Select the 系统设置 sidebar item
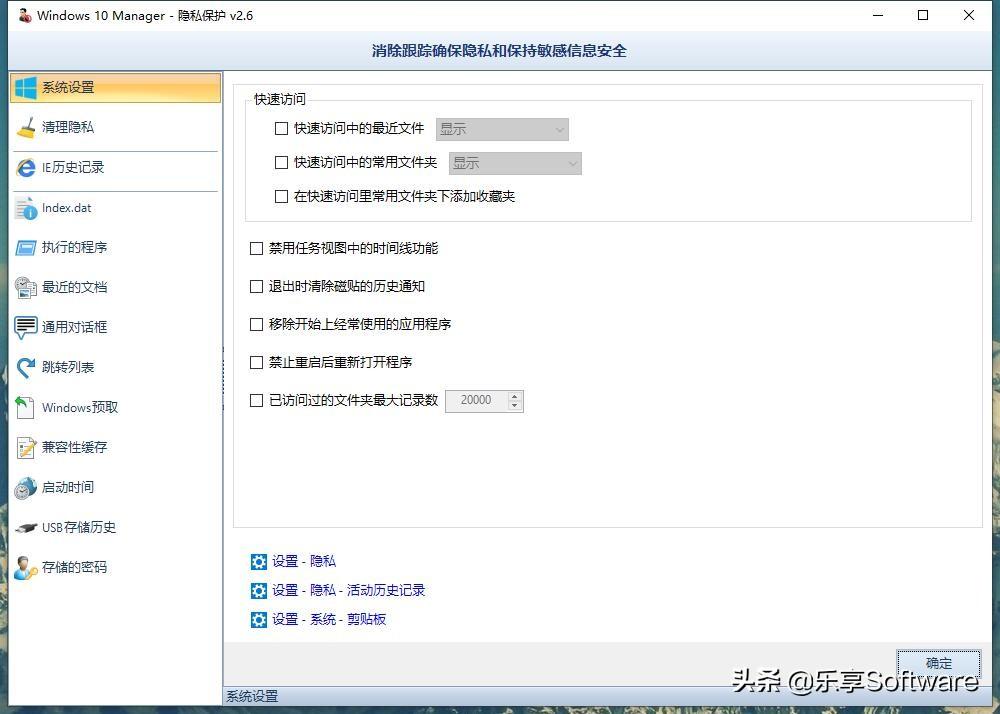 tap(115, 87)
